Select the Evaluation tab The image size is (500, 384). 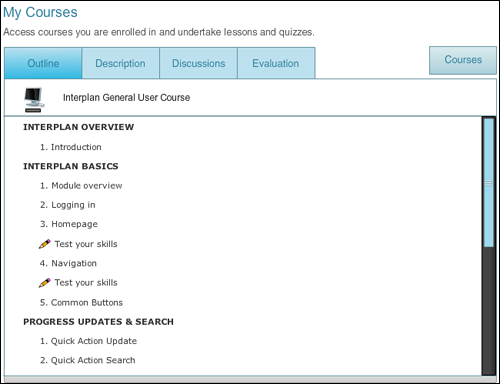(276, 63)
